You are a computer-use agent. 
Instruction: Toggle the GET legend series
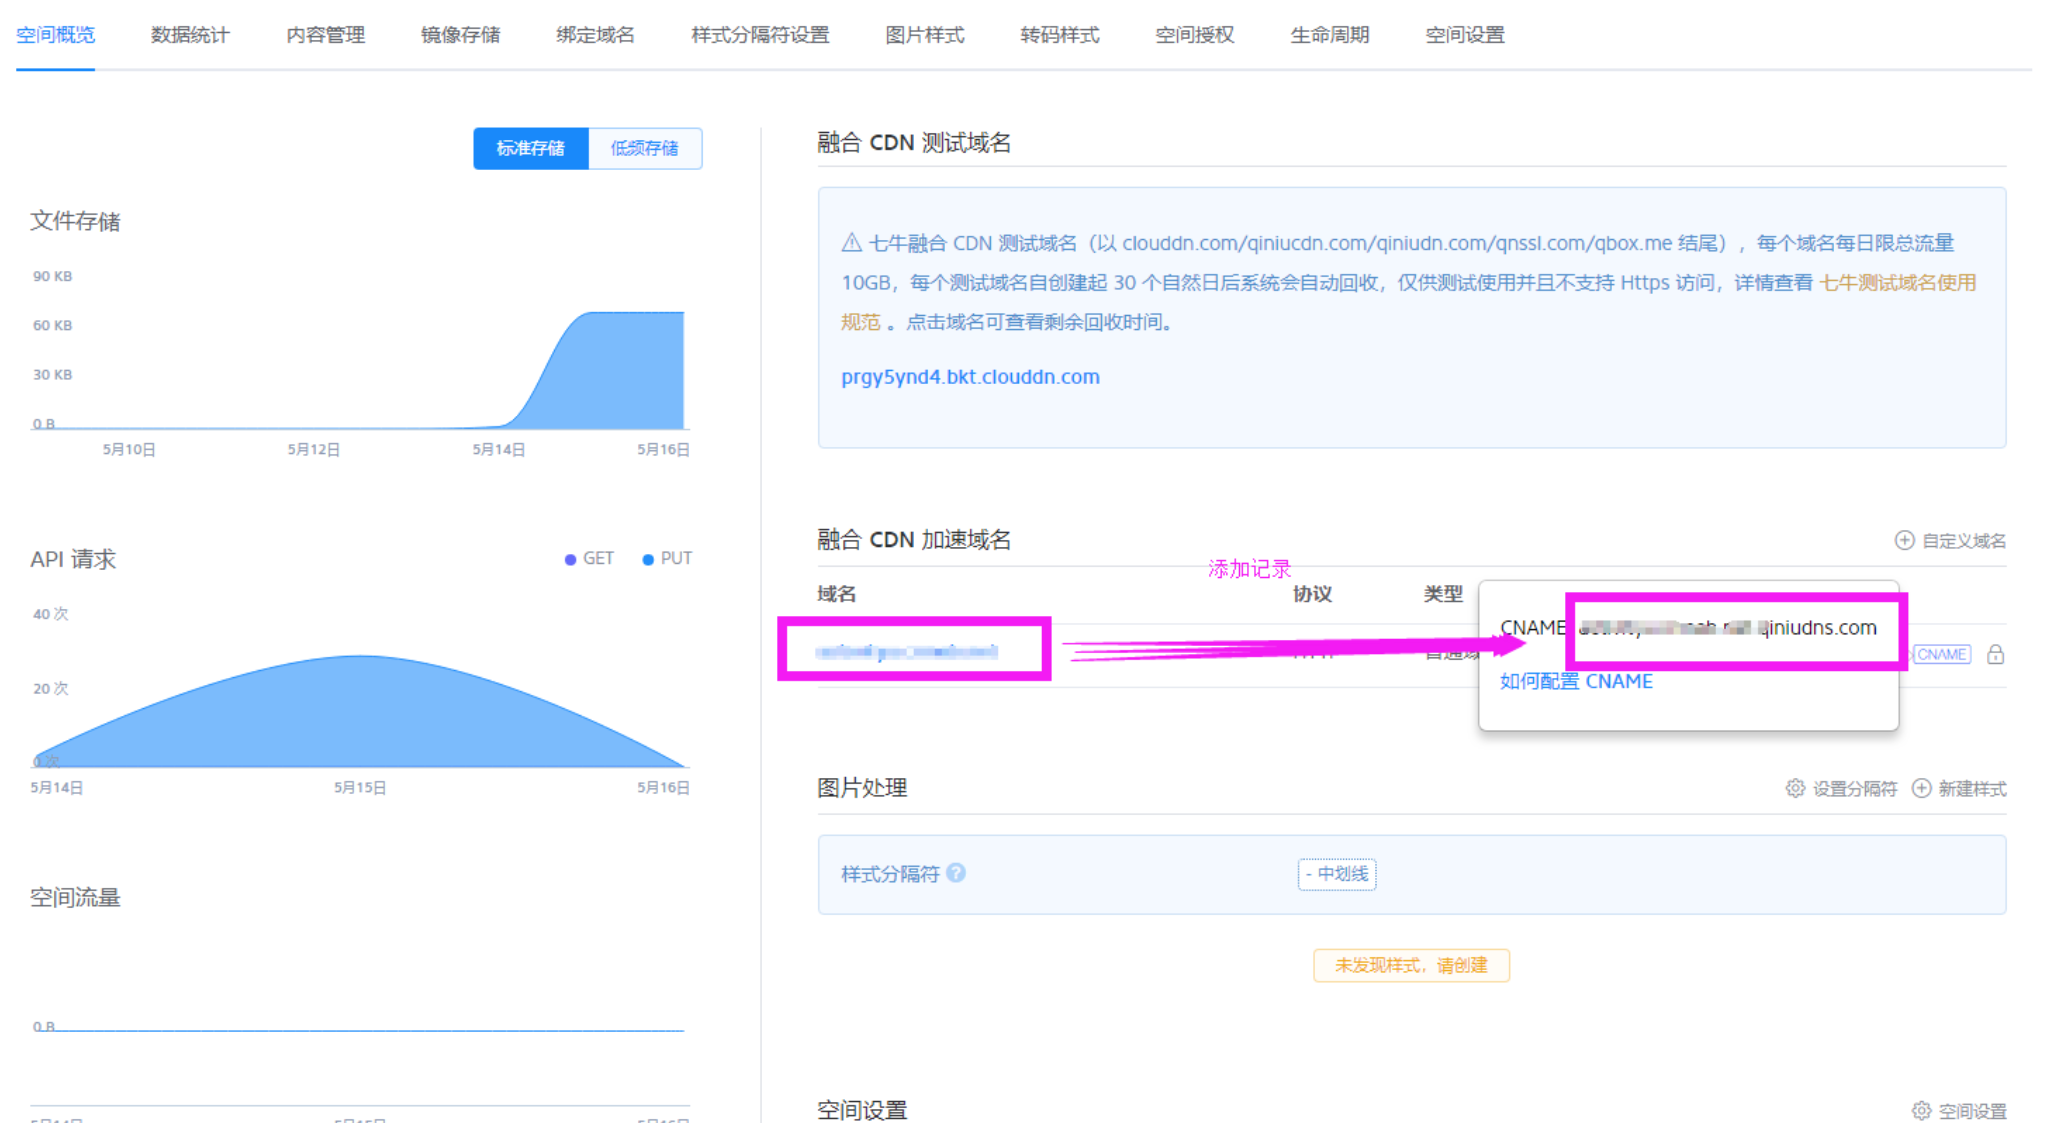(589, 558)
